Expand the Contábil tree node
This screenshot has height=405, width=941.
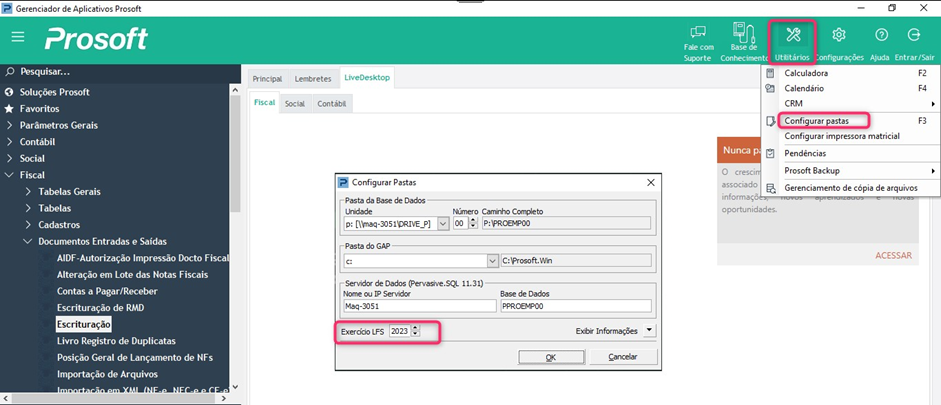(x=10, y=142)
